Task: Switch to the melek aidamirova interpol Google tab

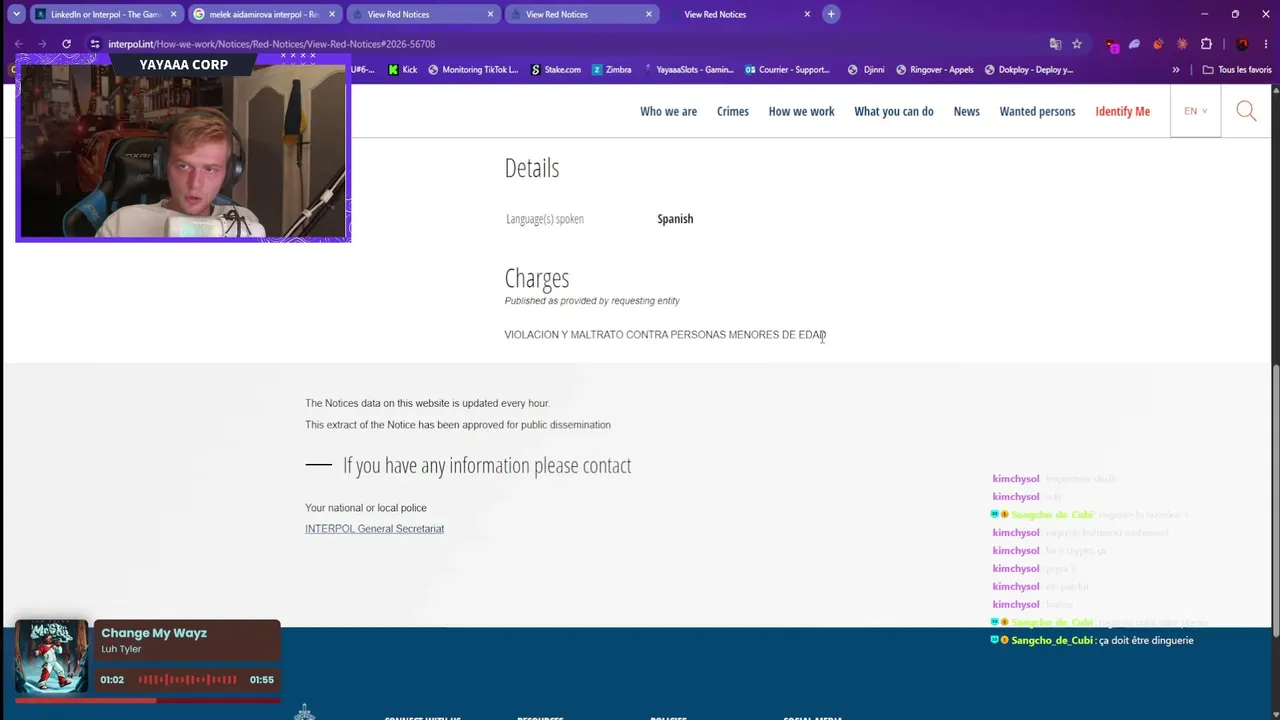Action: (x=263, y=14)
